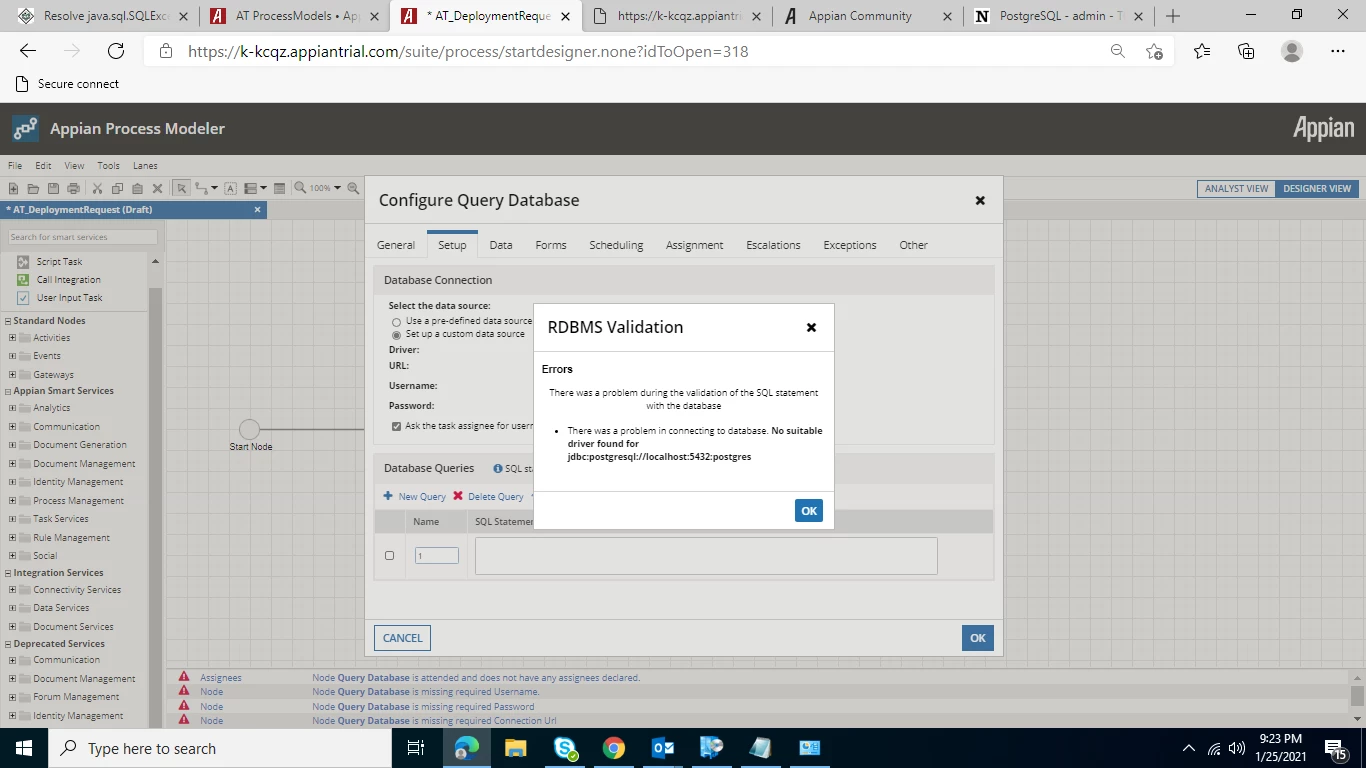Switch to the Scheduling tab
The height and width of the screenshot is (768, 1366).
616,245
